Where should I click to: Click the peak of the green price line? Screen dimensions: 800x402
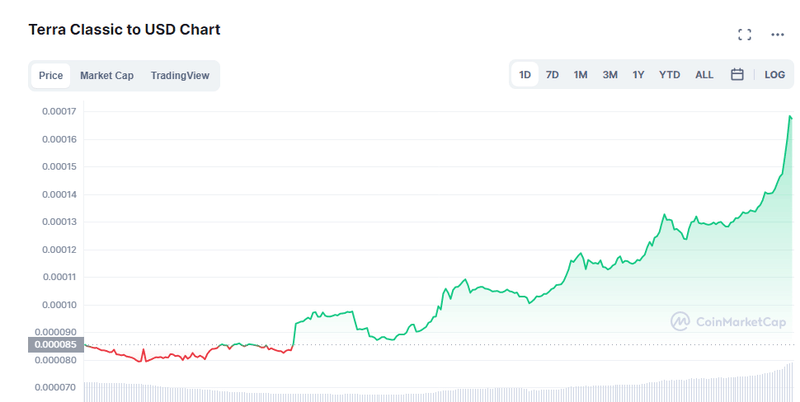point(790,117)
